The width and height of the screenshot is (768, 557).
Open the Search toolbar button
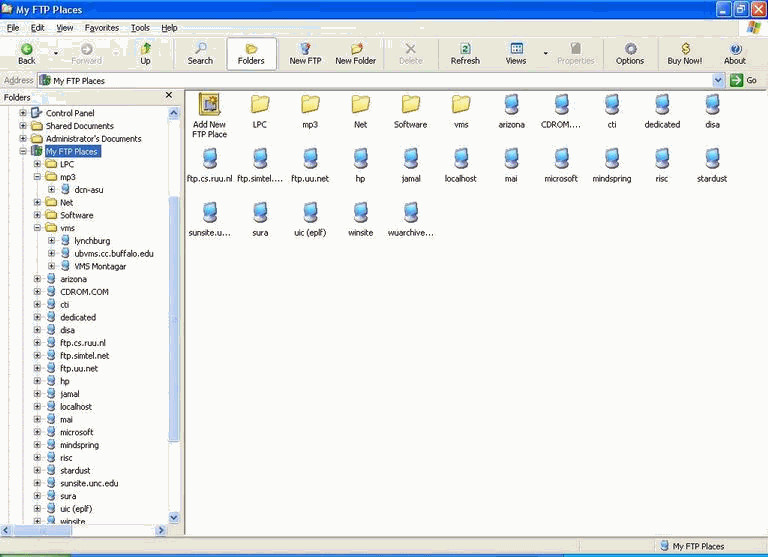[200, 54]
